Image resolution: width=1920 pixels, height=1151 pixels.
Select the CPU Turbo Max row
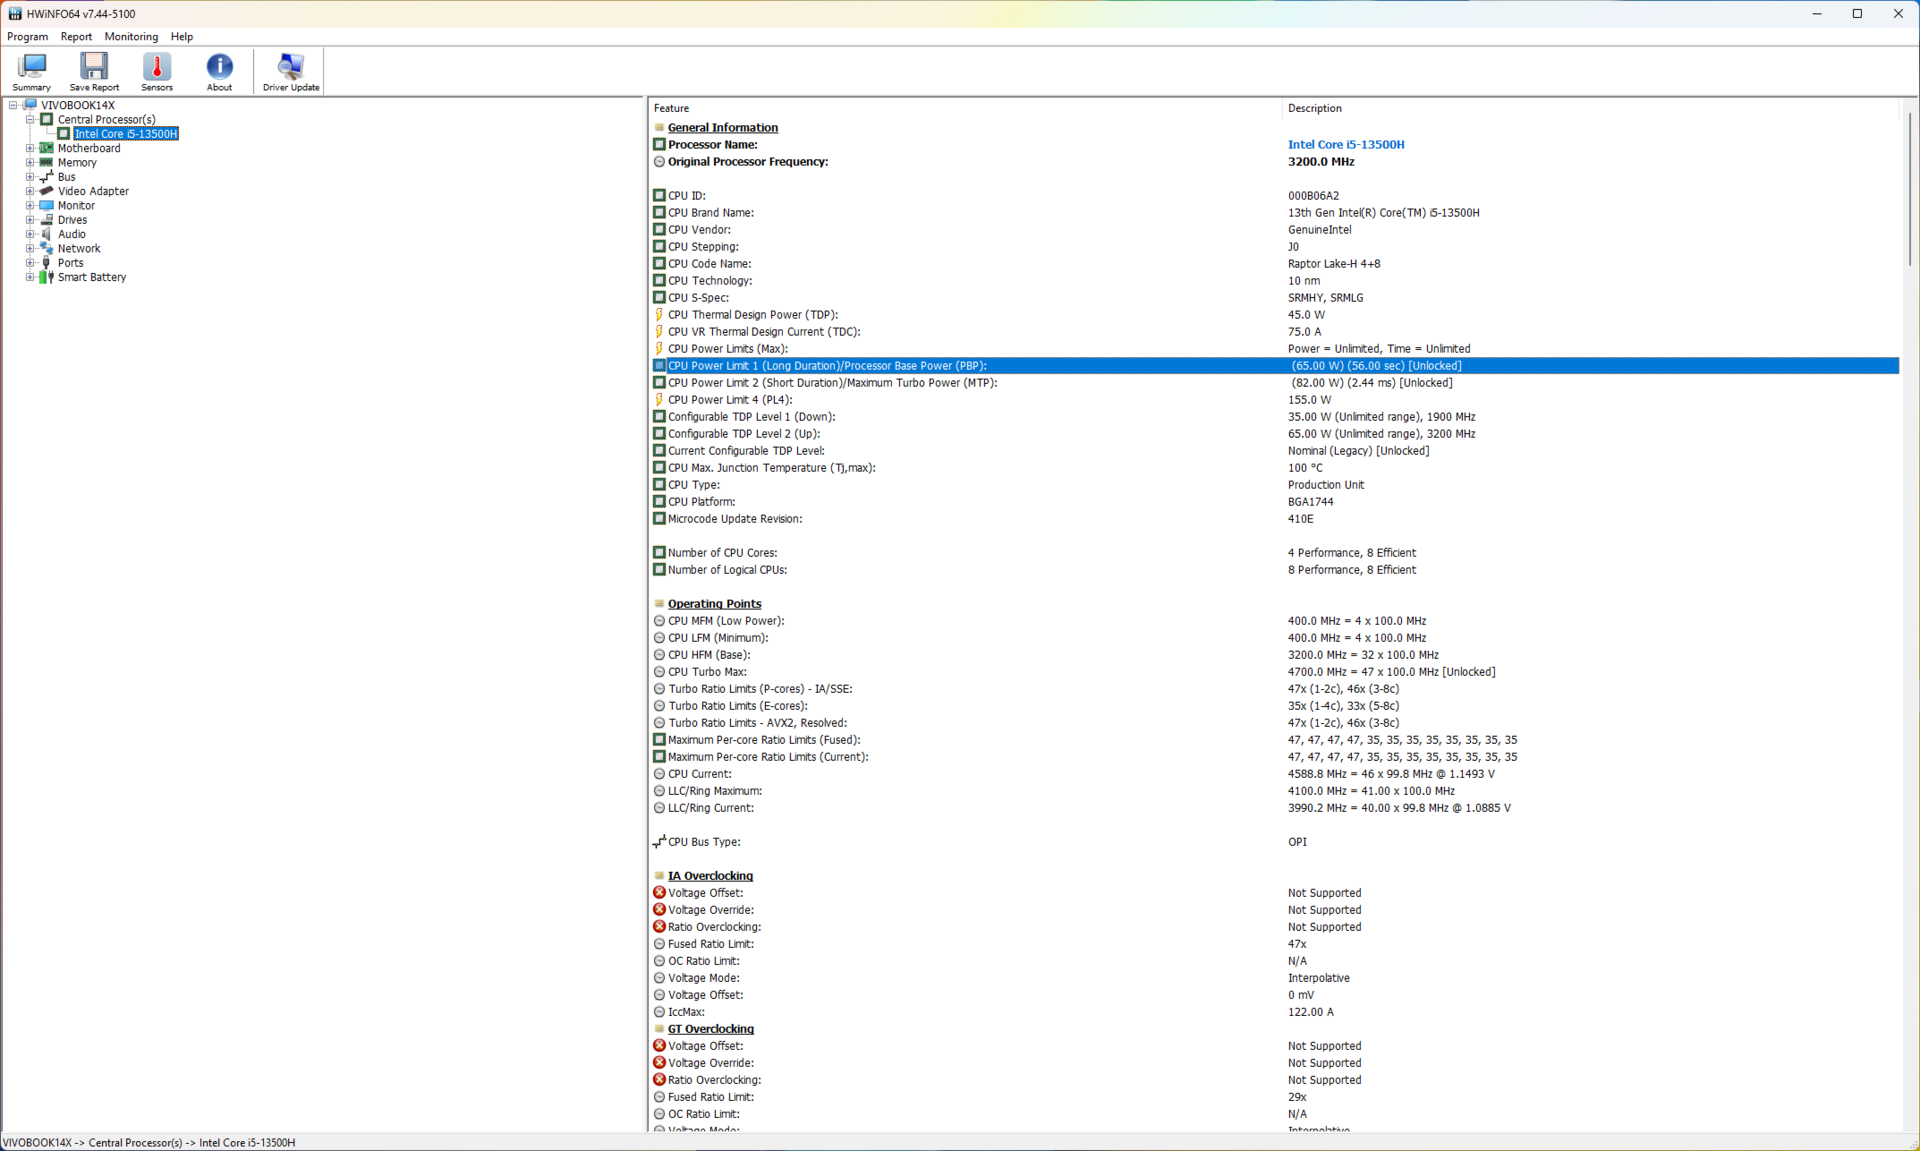click(x=707, y=672)
